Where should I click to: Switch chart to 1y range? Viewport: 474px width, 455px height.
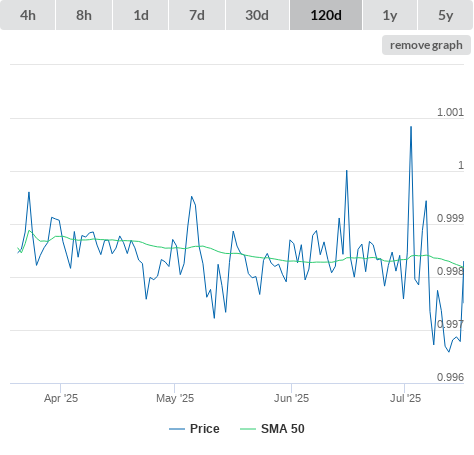390,15
